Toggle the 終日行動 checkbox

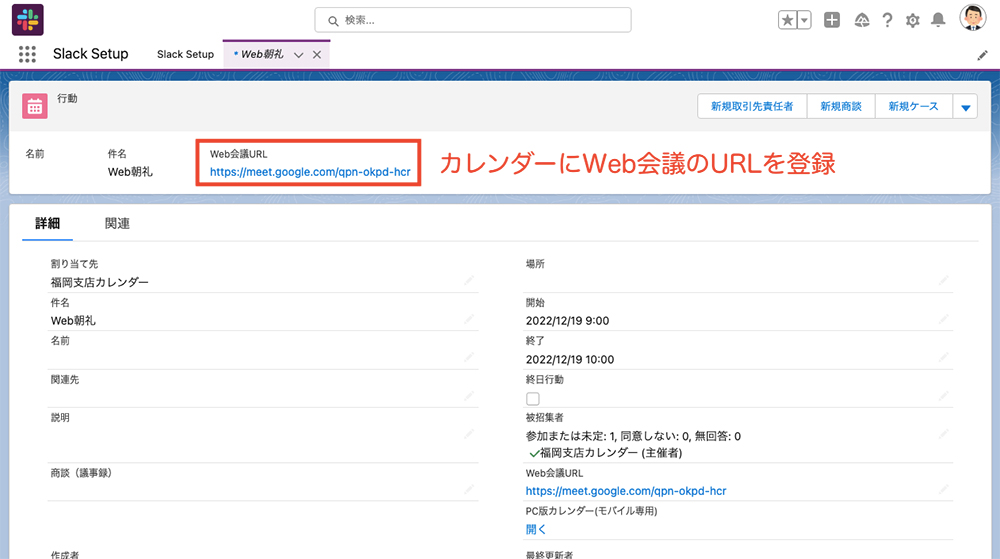(533, 398)
